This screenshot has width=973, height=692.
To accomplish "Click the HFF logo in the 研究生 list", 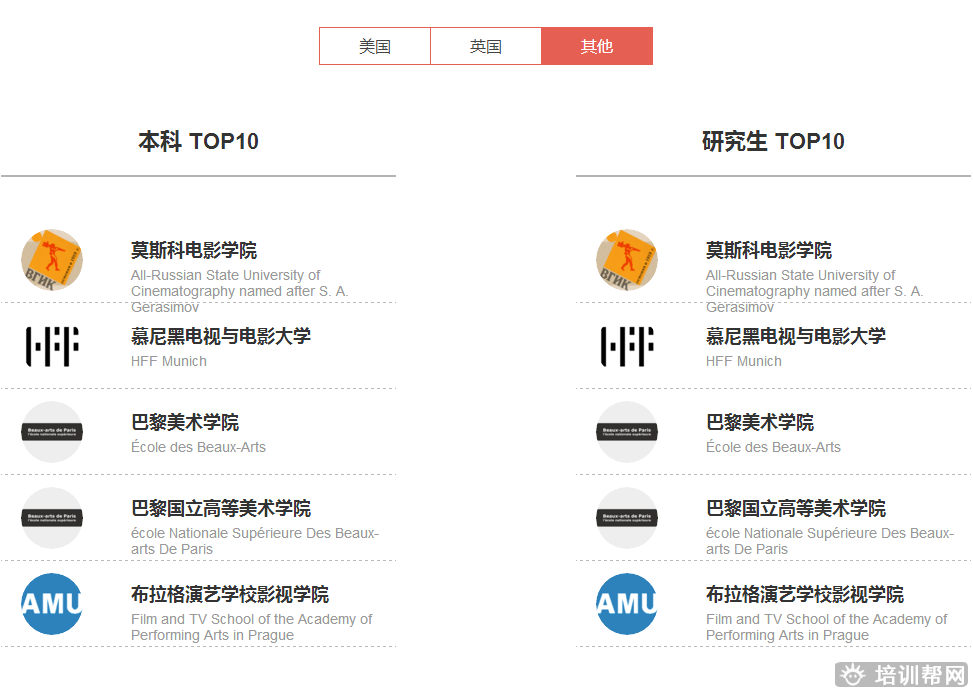I will [x=627, y=346].
